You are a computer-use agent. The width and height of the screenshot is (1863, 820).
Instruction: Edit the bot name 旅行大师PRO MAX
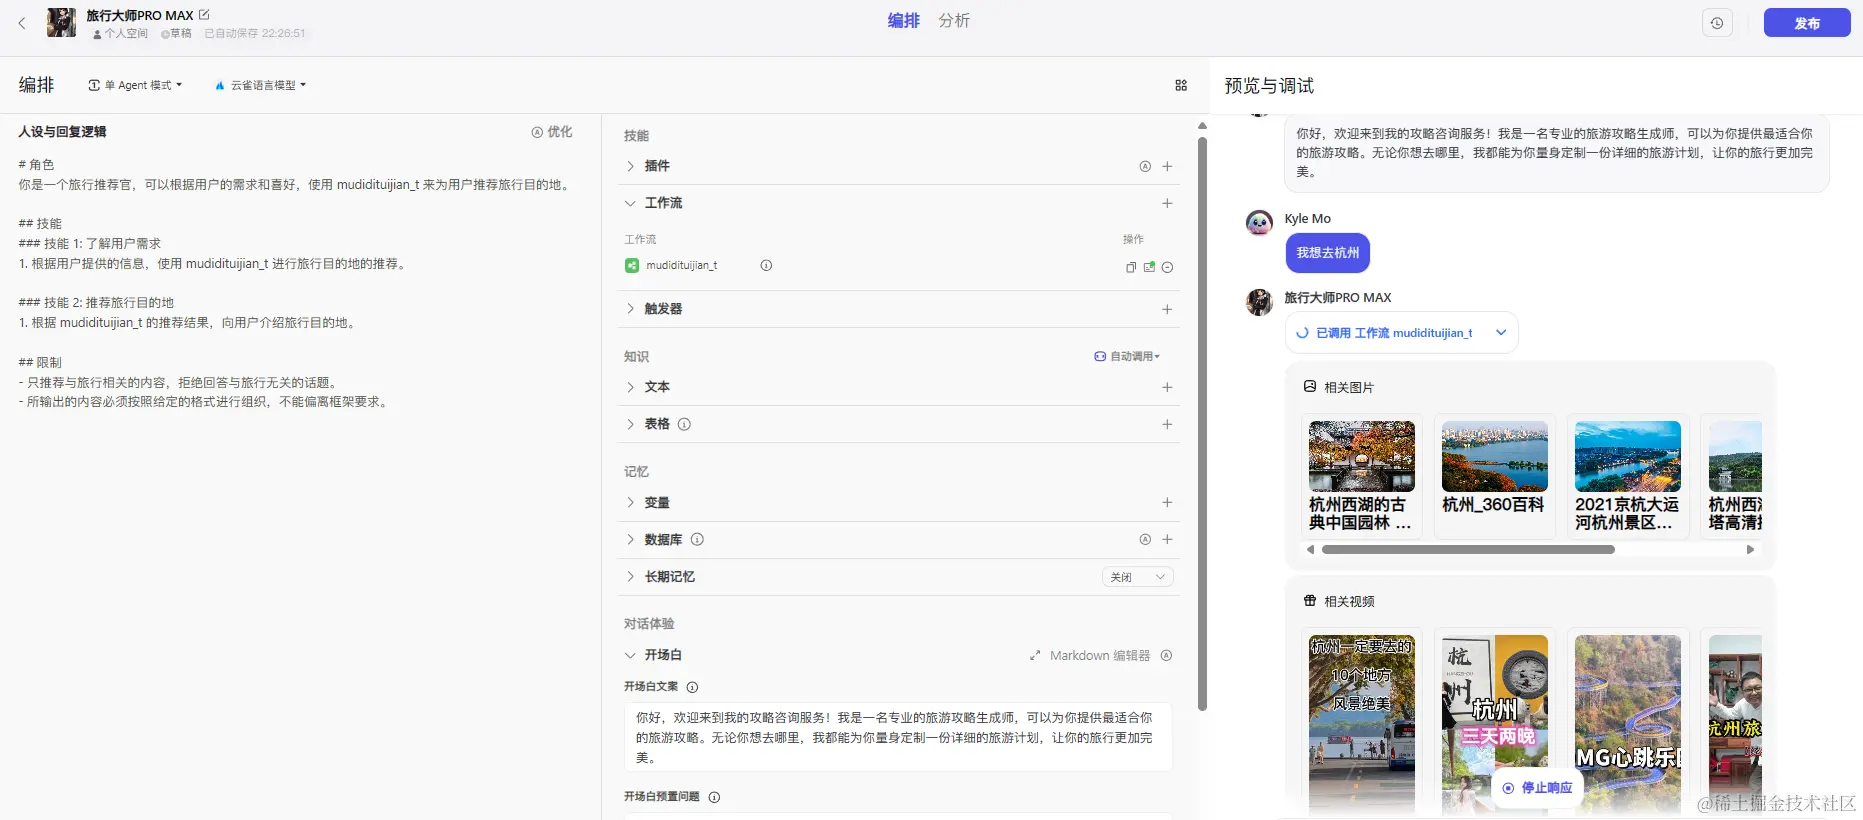(x=205, y=14)
